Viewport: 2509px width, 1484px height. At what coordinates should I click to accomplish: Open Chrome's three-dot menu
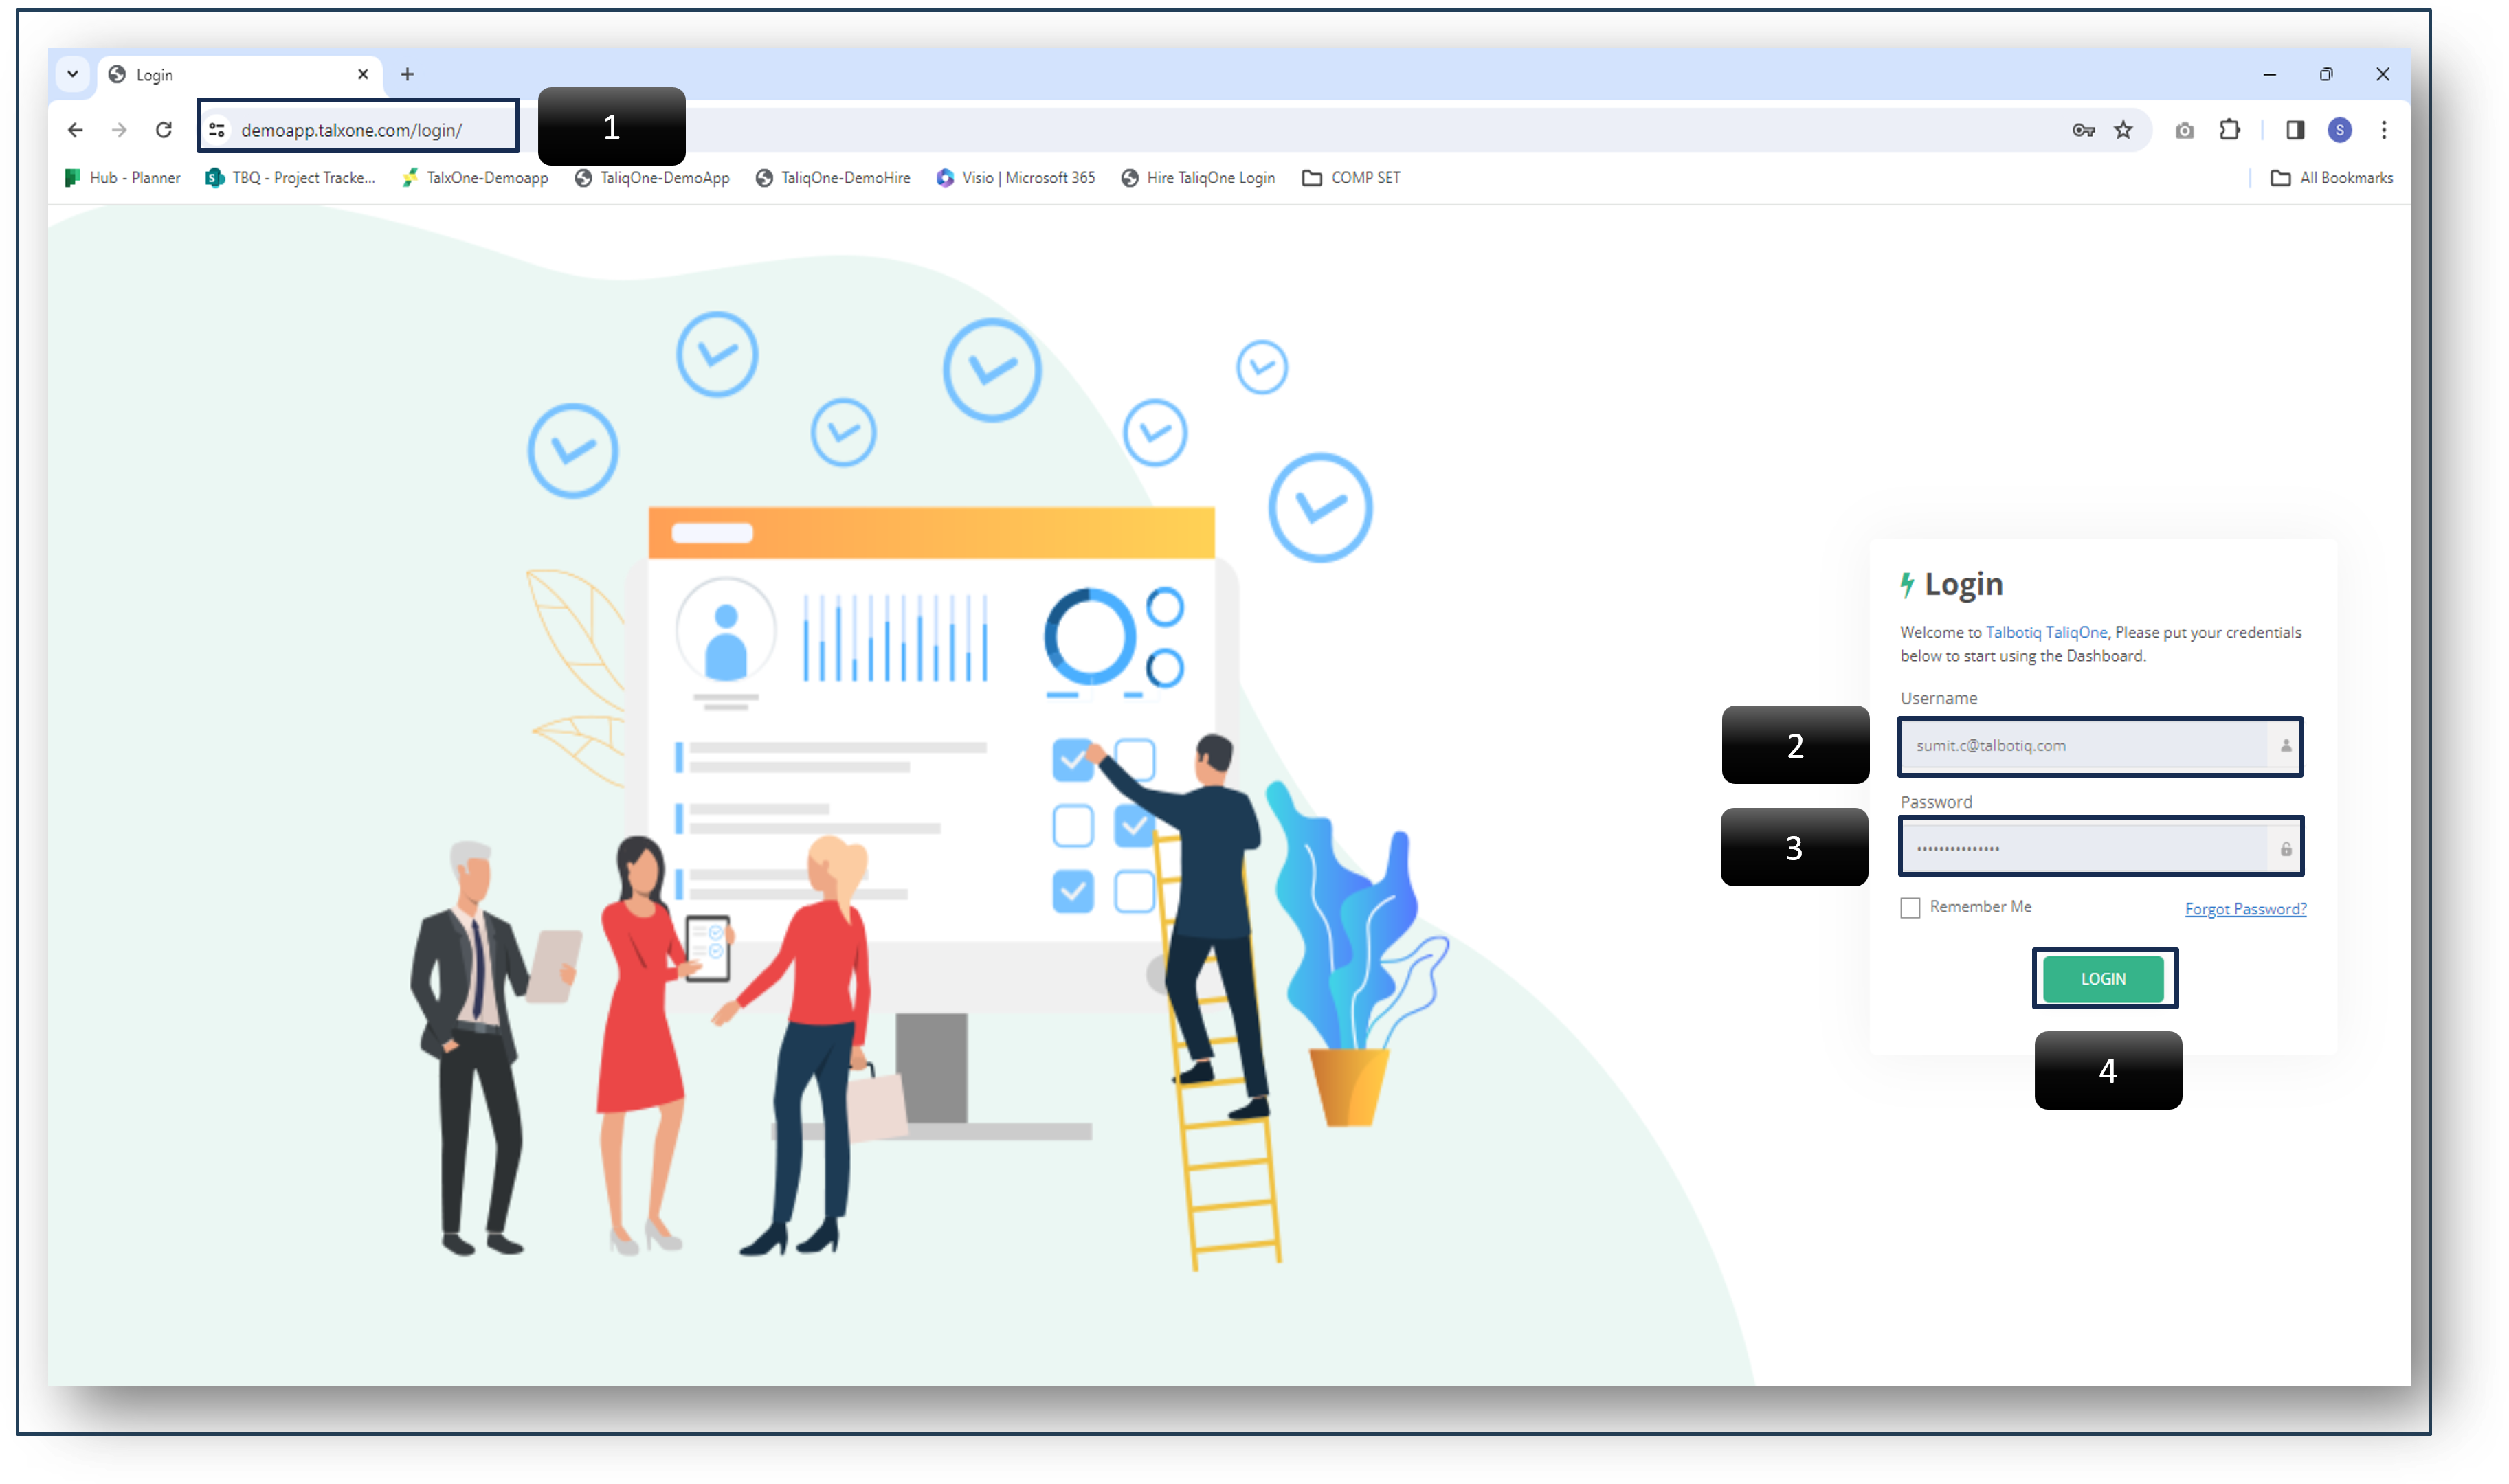coord(2384,130)
